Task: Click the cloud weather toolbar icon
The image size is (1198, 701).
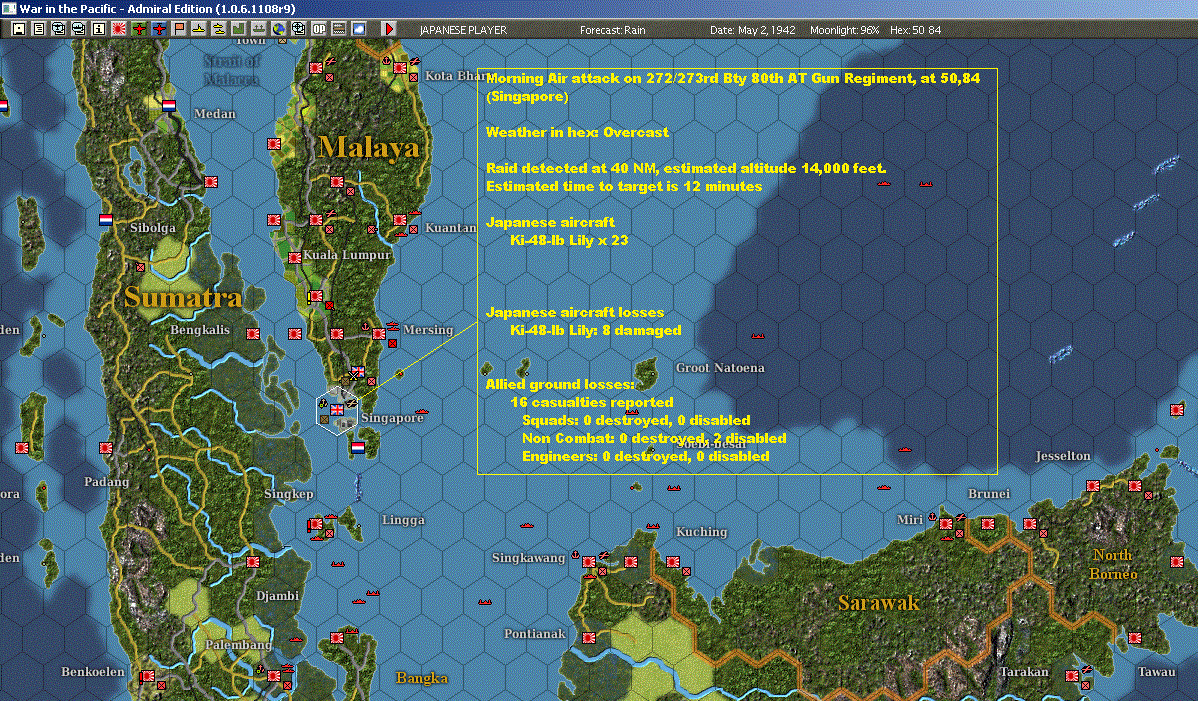Action: tap(358, 29)
